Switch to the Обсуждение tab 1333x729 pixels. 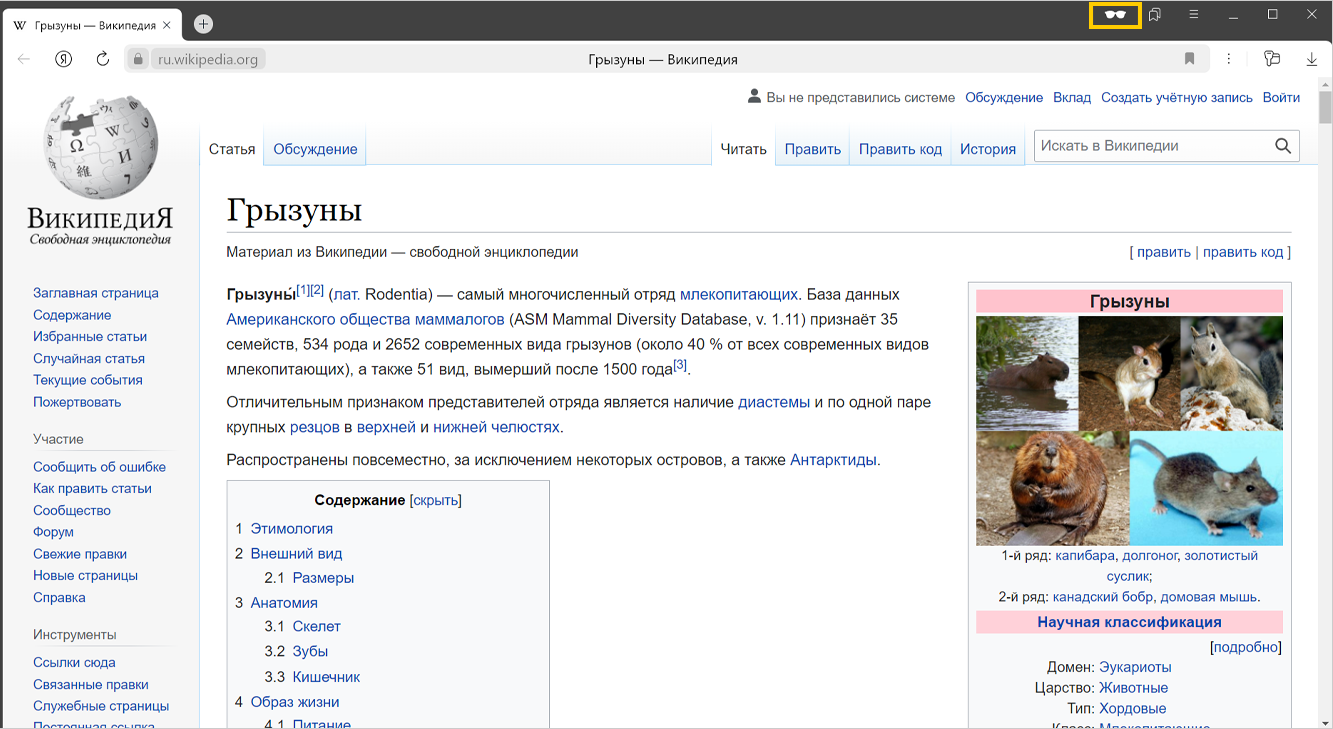315,149
